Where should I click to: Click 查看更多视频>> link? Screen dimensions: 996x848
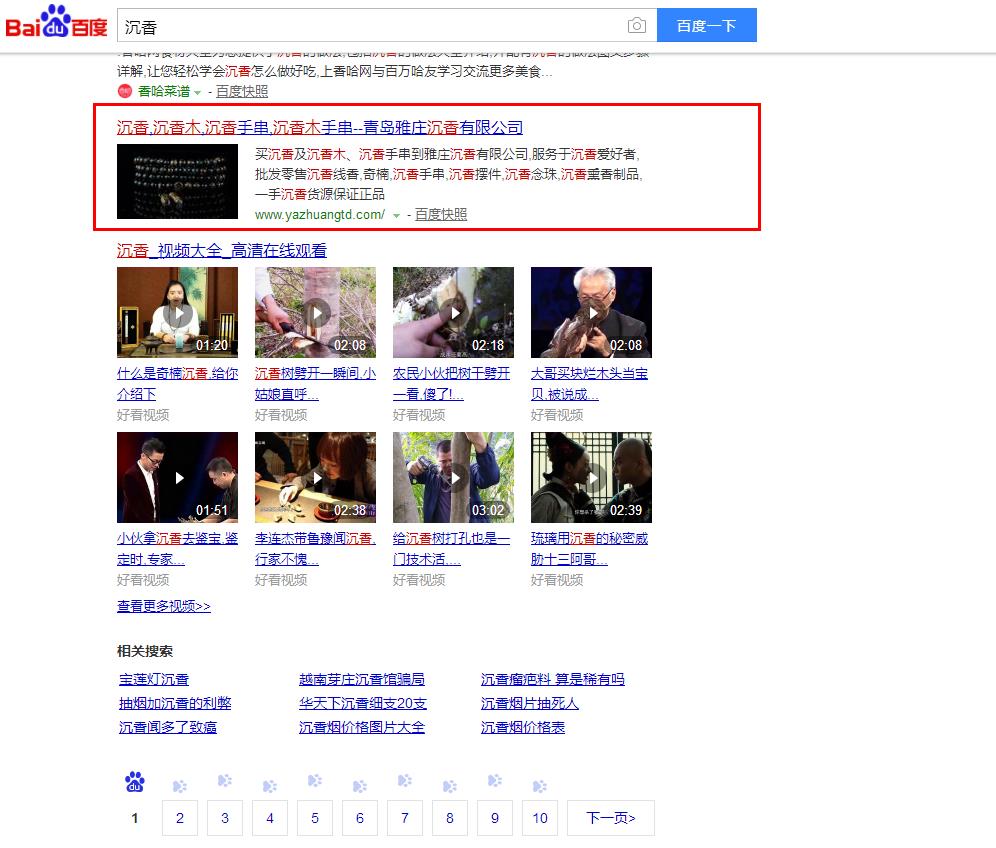click(164, 607)
